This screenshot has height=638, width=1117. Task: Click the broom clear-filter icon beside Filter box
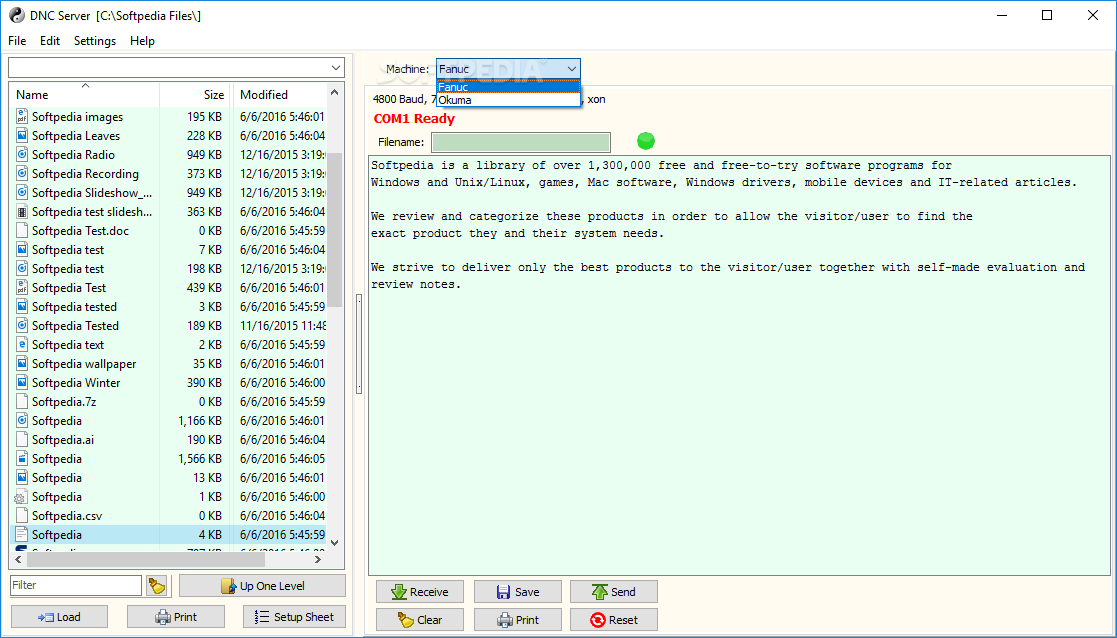157,586
